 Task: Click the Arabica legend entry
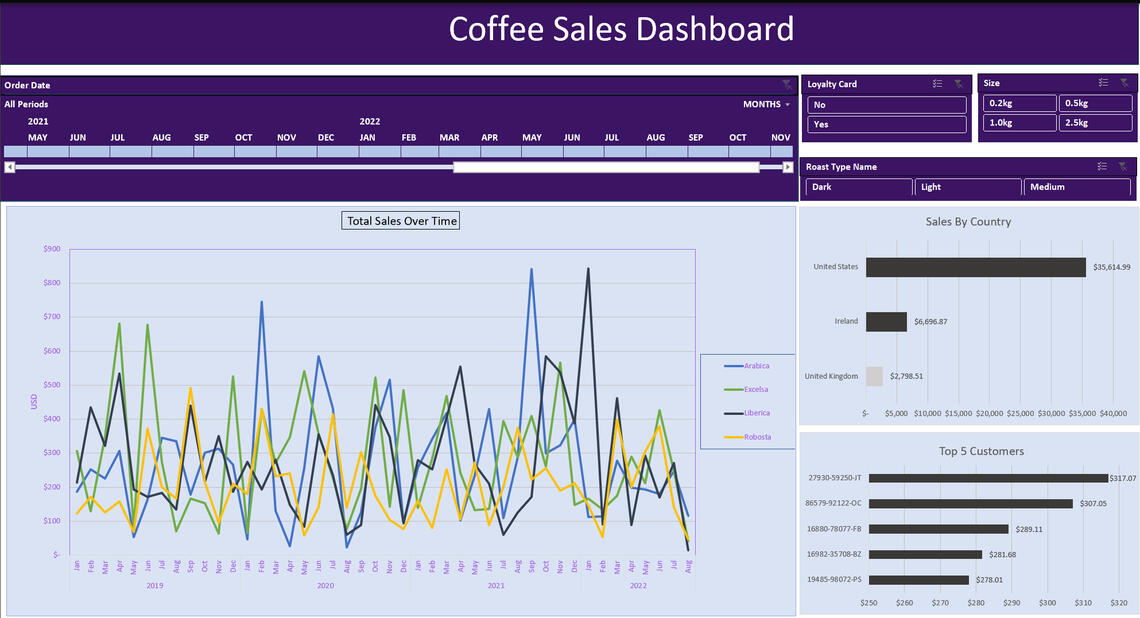coord(757,367)
